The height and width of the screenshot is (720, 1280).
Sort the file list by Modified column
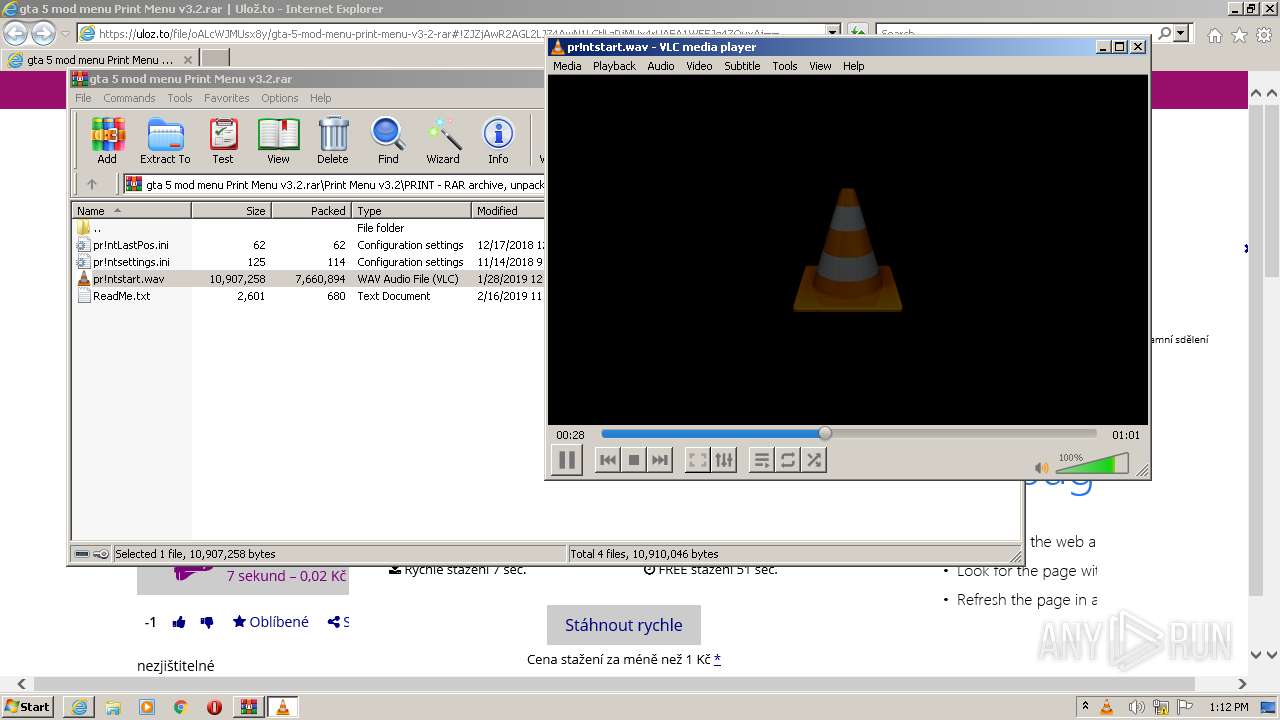tap(508, 211)
